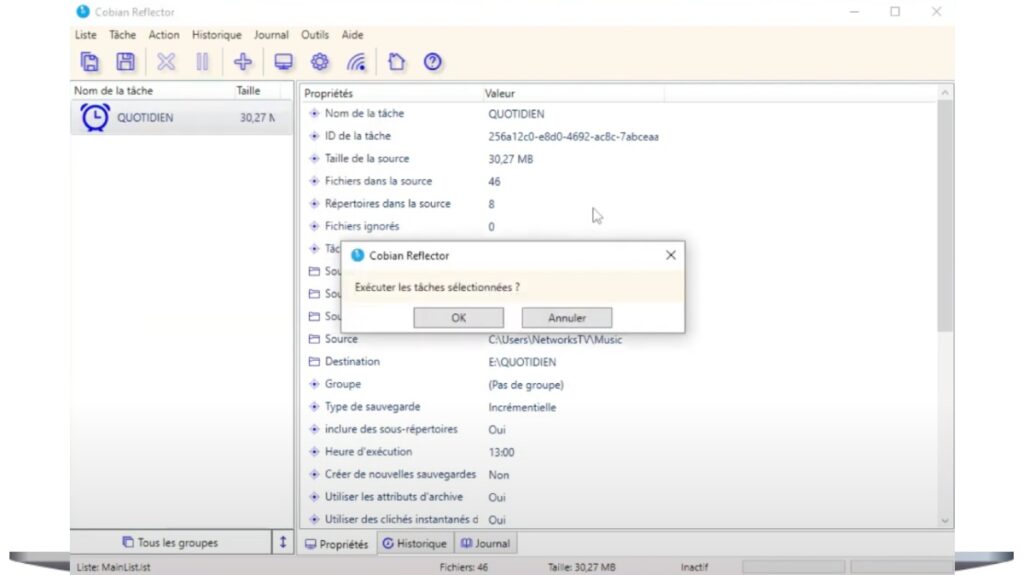Click the run selected tasks floppy icon
Viewport: 1024px width, 575px height.
[125, 62]
